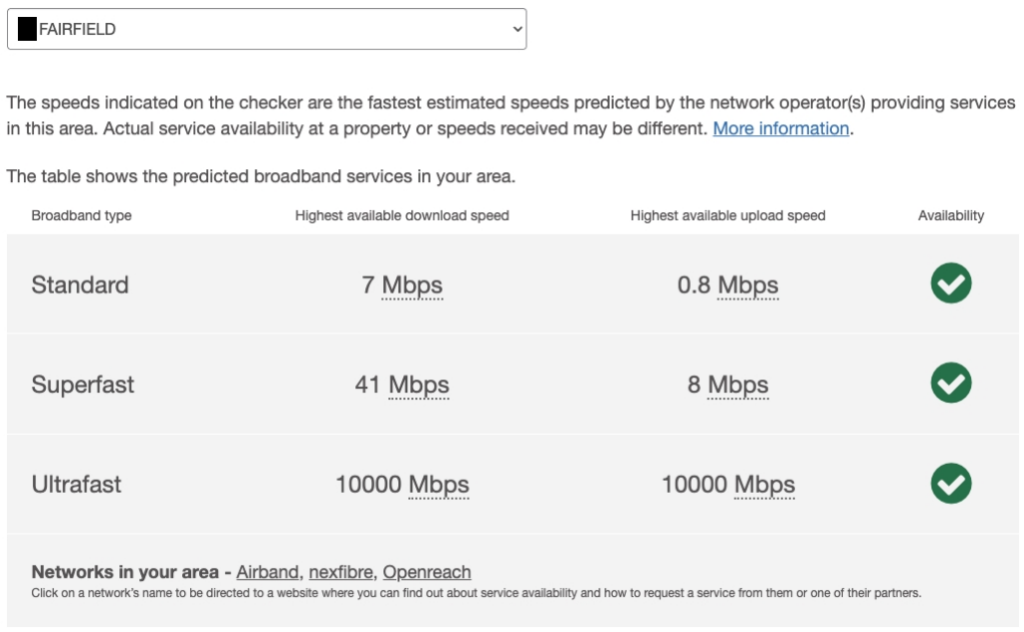Click Mbps abbreviation in Standard upload speed
Image resolution: width=1024 pixels, height=632 pixels.
click(x=748, y=285)
